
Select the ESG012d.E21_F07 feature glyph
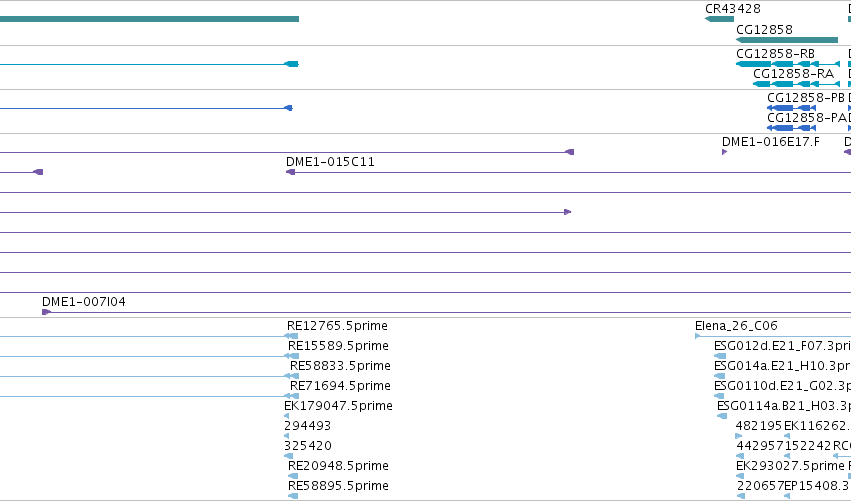pos(720,357)
